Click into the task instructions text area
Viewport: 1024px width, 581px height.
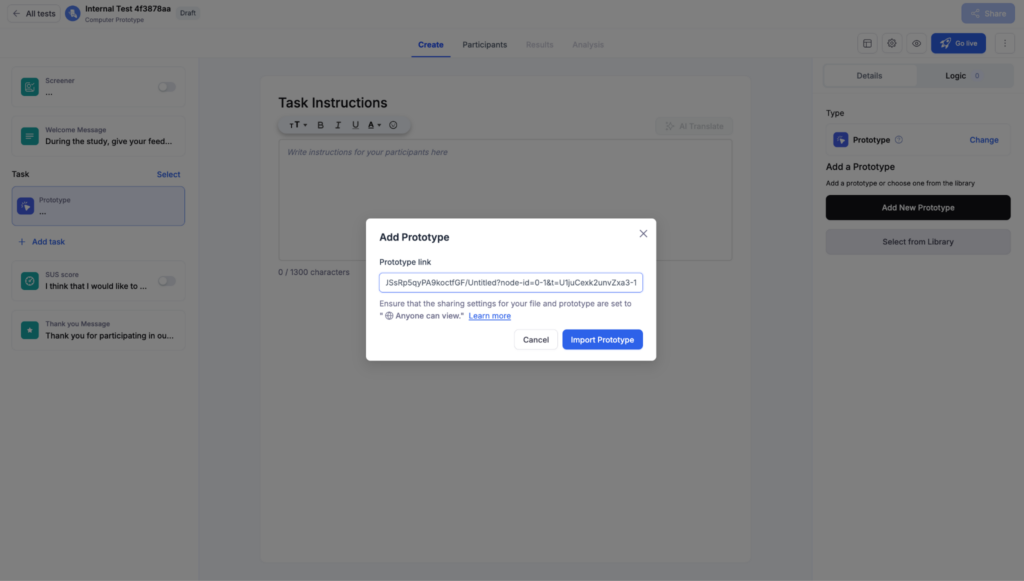[x=505, y=200]
